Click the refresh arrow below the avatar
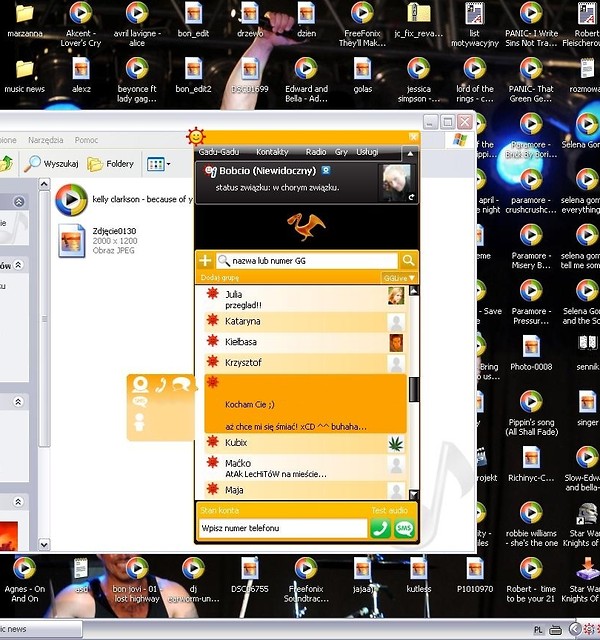This screenshot has height=640, width=600. [x=411, y=197]
